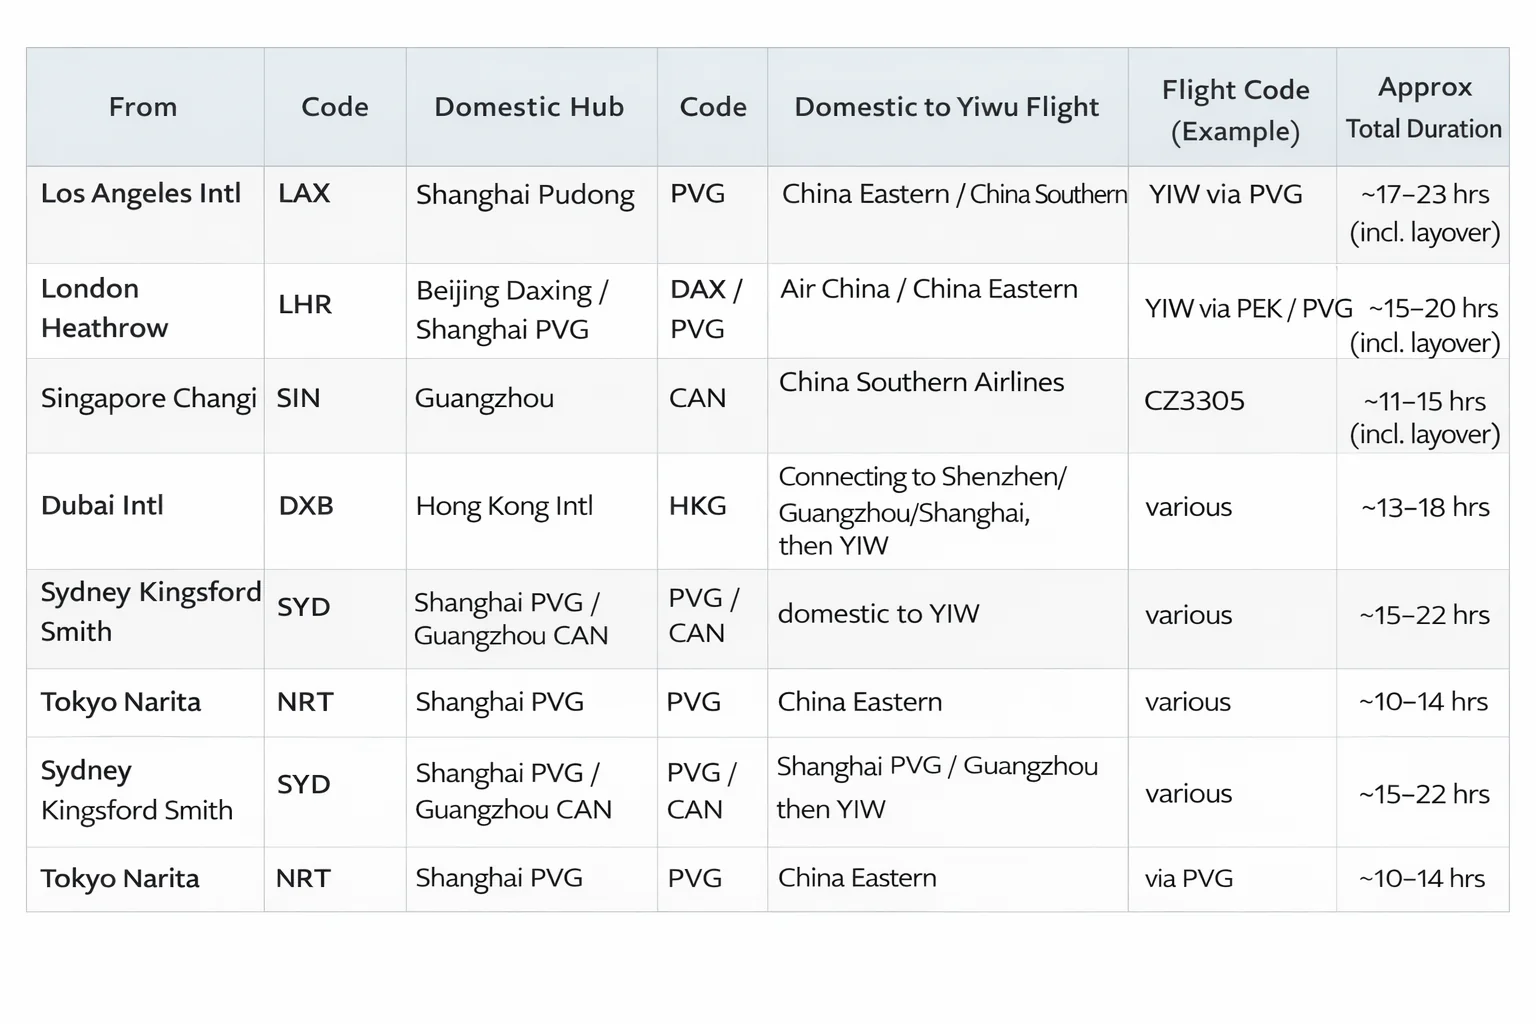Click the "Approx Total Duration" header
1536x1024 pixels.
coord(1424,107)
